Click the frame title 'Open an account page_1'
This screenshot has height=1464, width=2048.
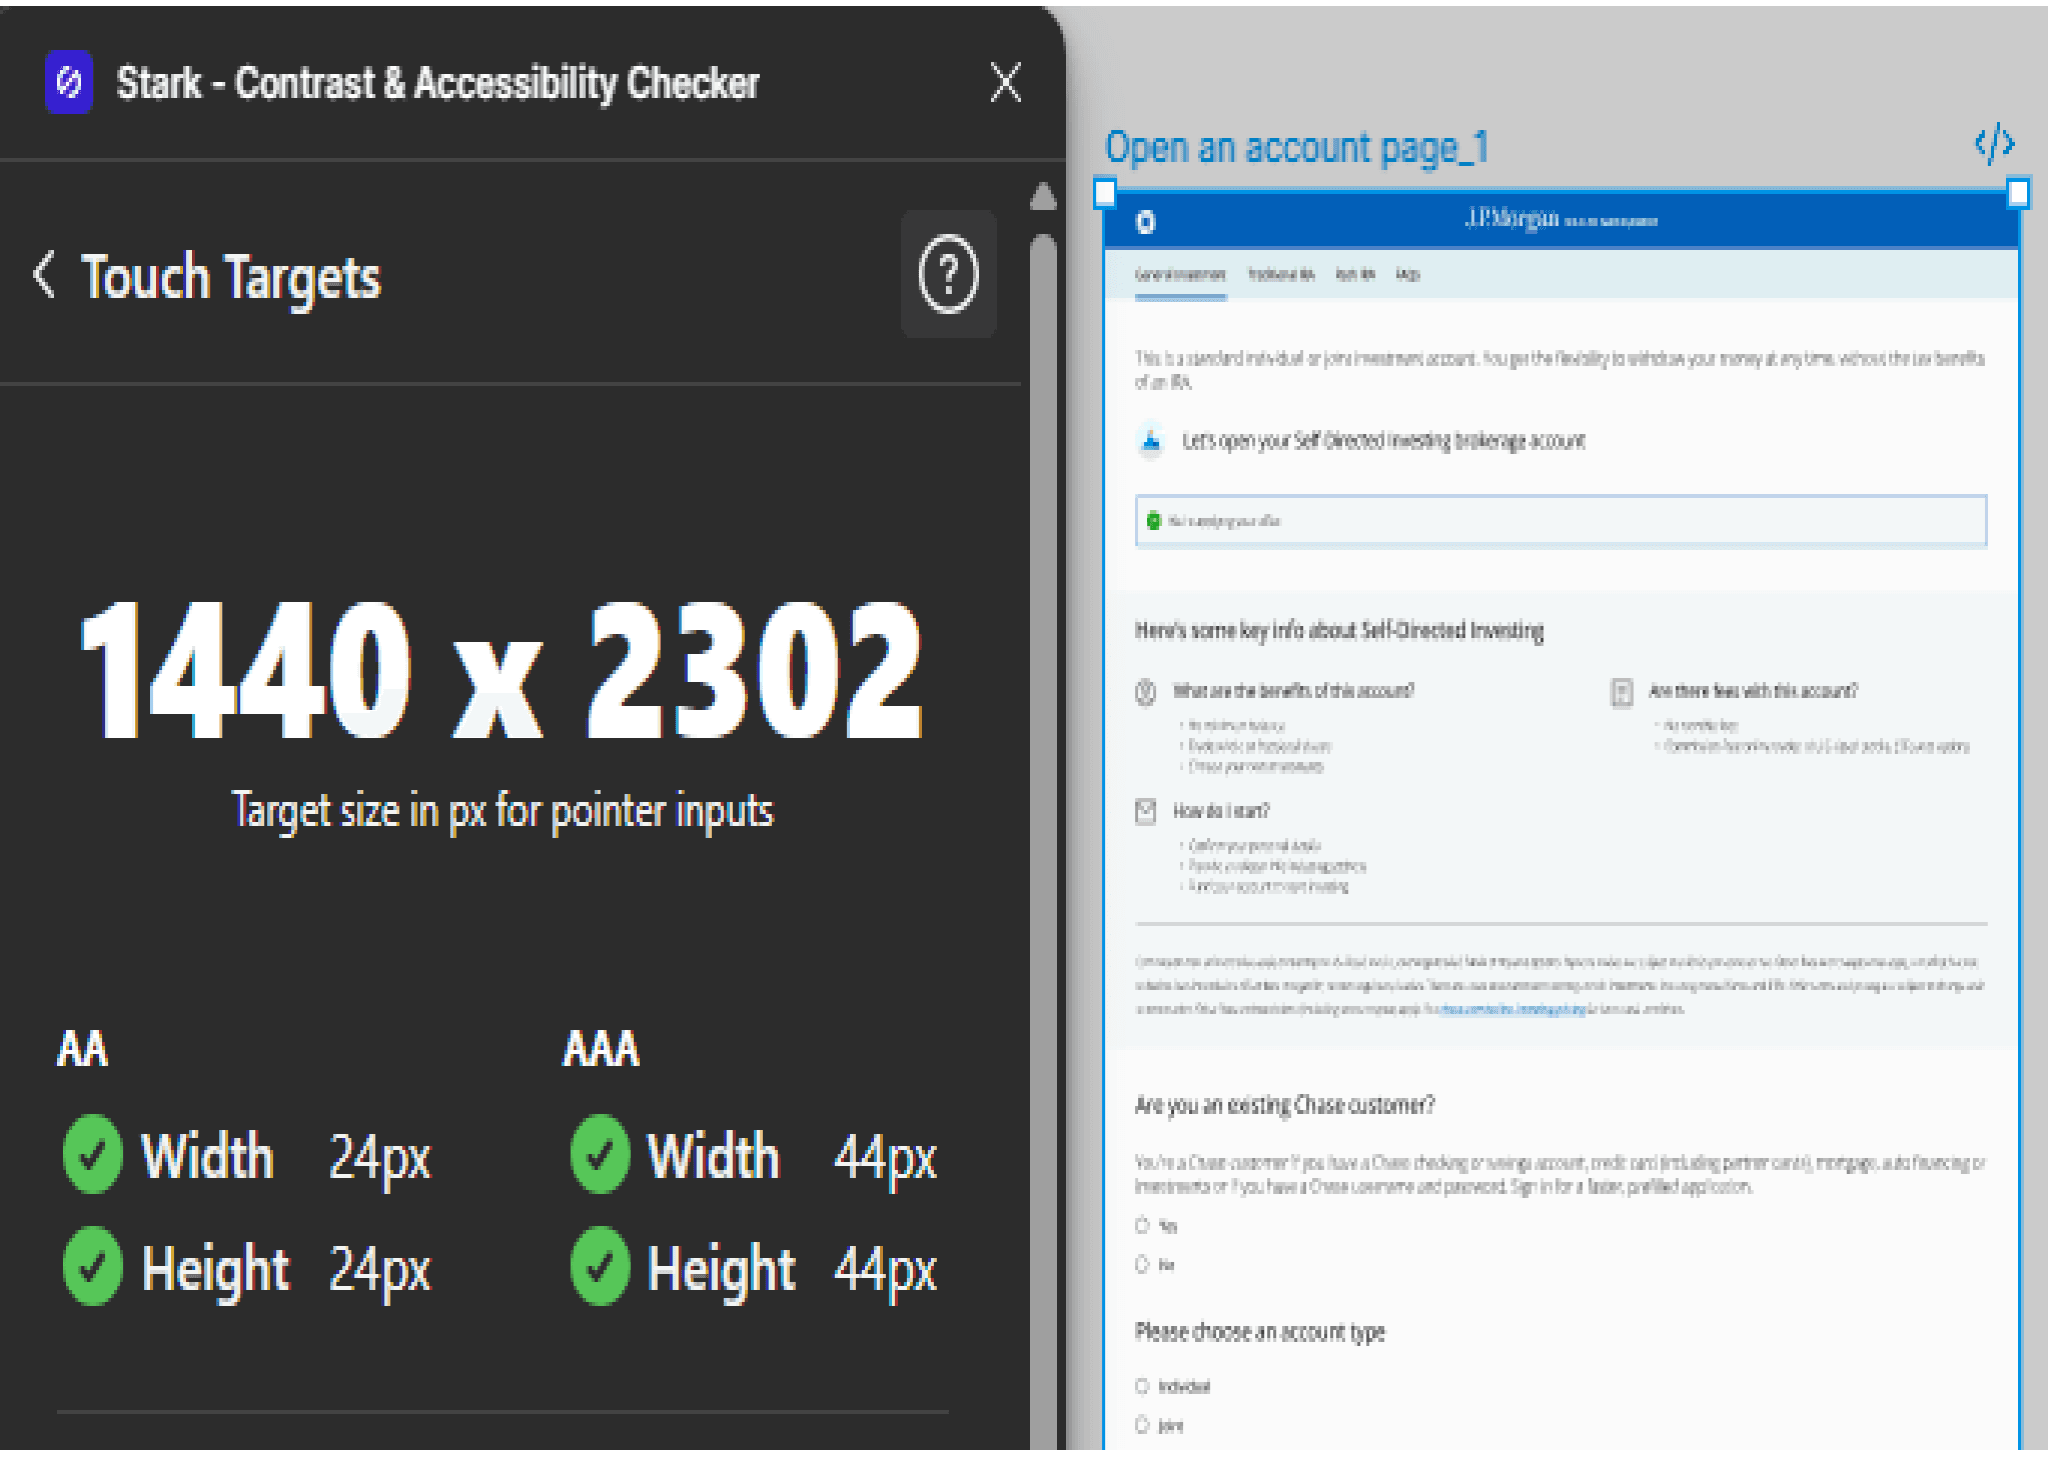pyautogui.click(x=1296, y=148)
